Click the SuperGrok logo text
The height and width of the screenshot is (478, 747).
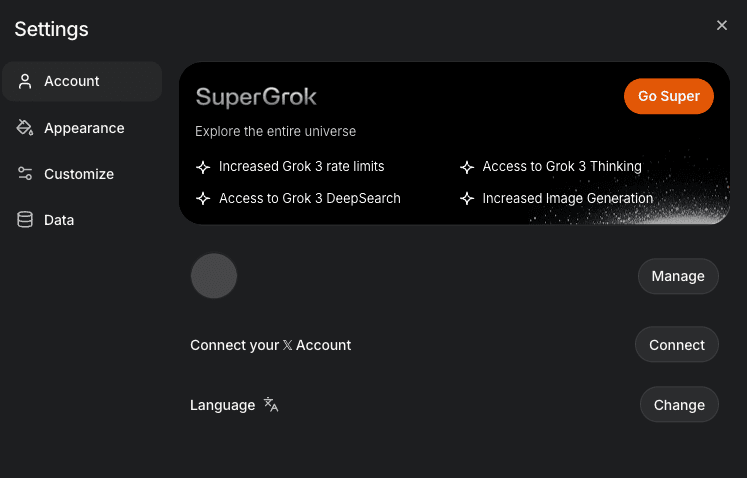(256, 97)
